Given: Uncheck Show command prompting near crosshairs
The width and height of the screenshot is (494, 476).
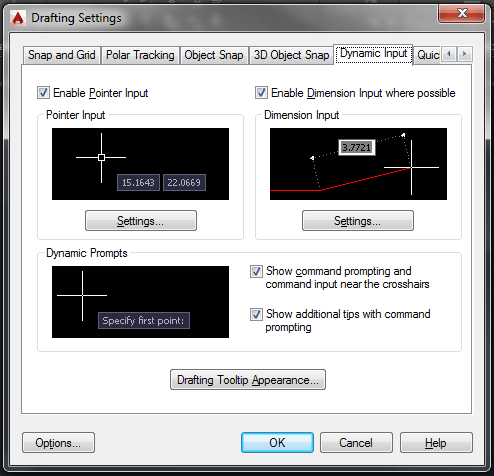Looking at the screenshot, I should (256, 272).
